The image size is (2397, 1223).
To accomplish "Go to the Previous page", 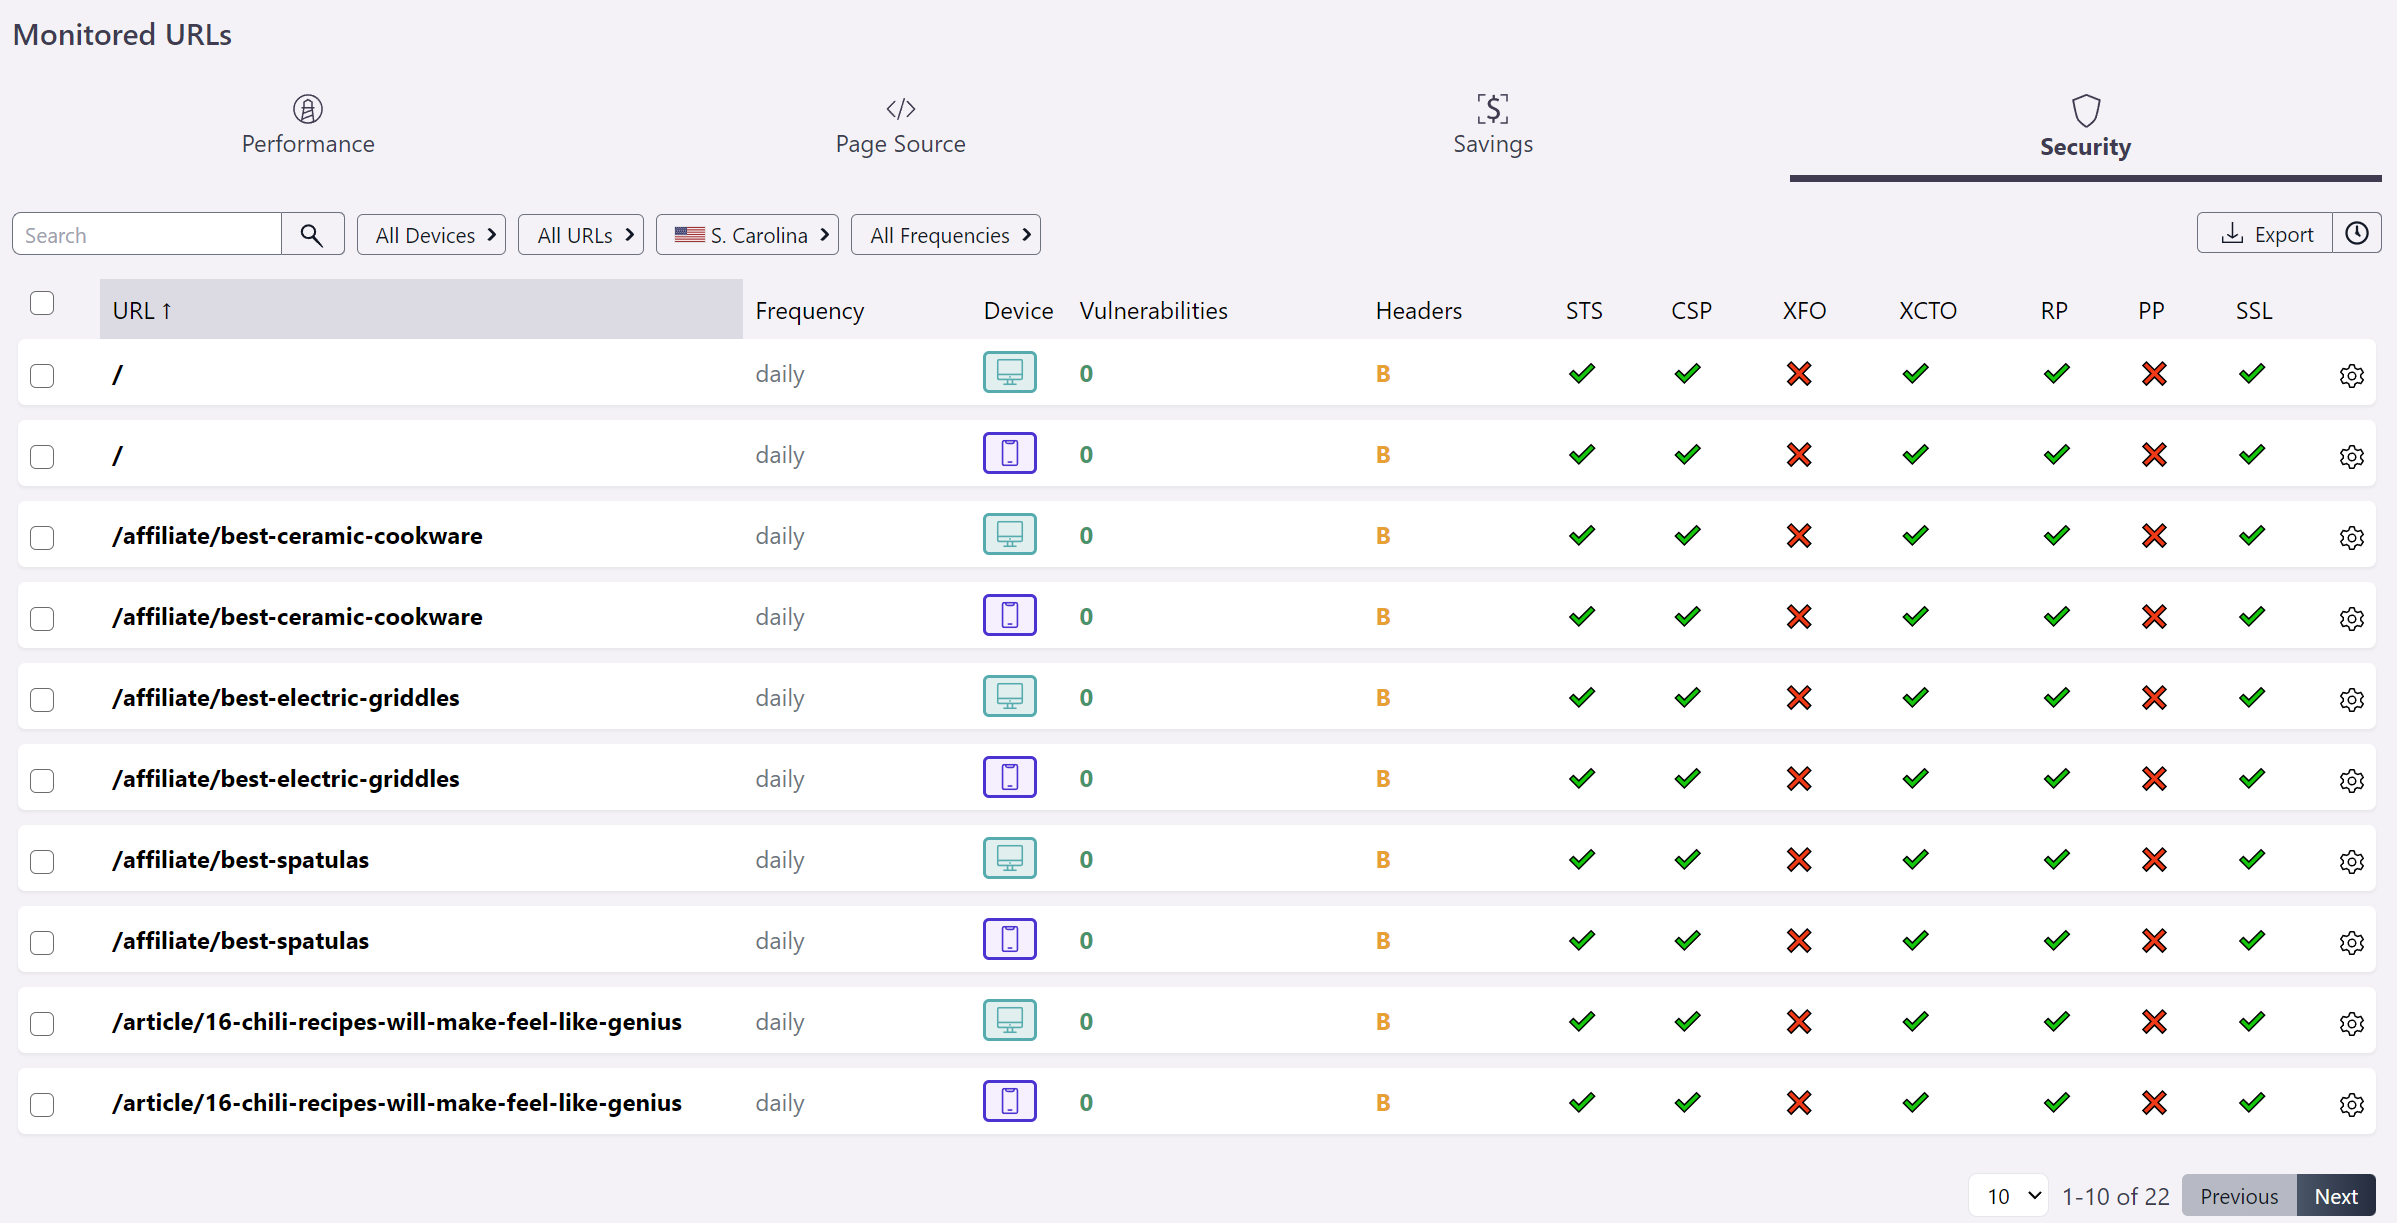I will point(2238,1196).
